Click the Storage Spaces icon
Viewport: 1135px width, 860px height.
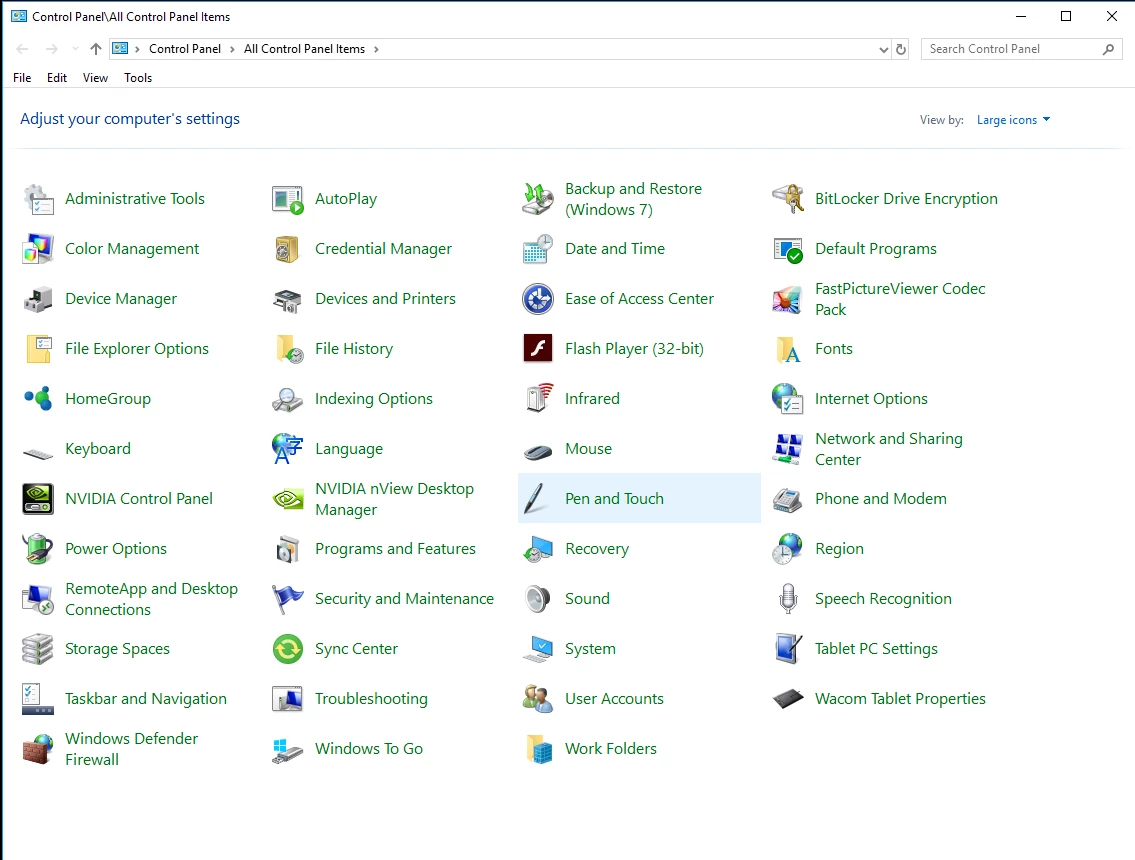[x=38, y=649]
